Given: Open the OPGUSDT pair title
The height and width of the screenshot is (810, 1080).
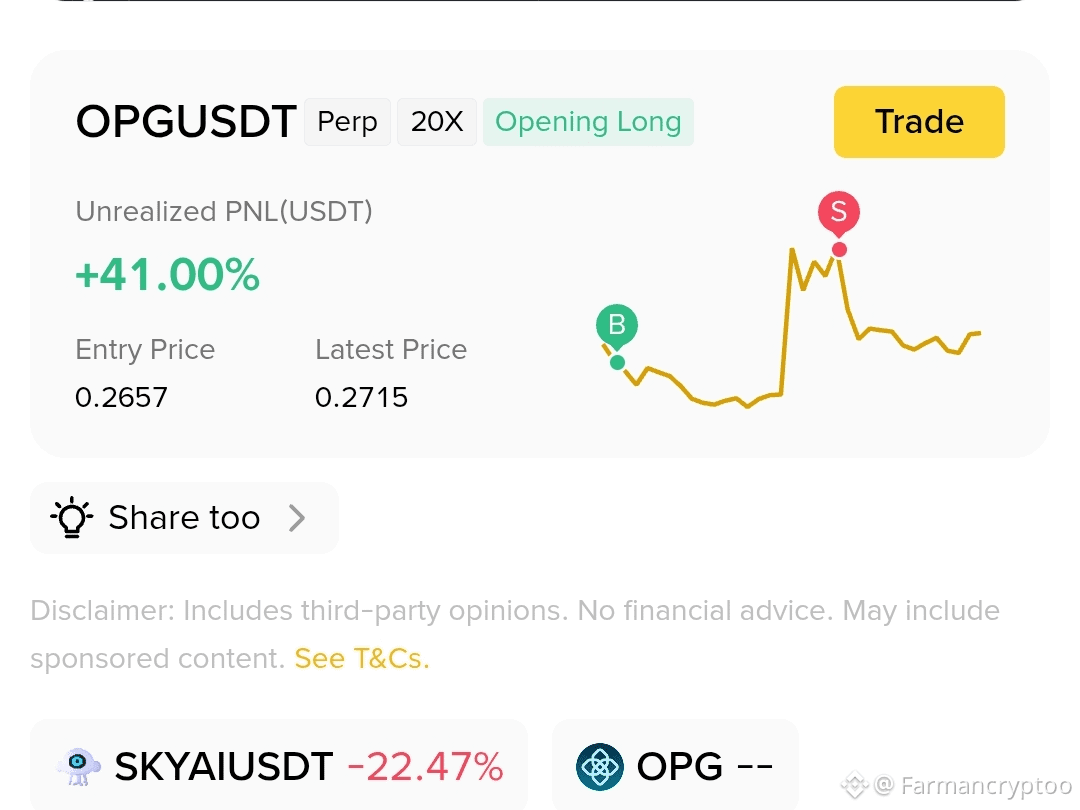Looking at the screenshot, I should point(186,122).
